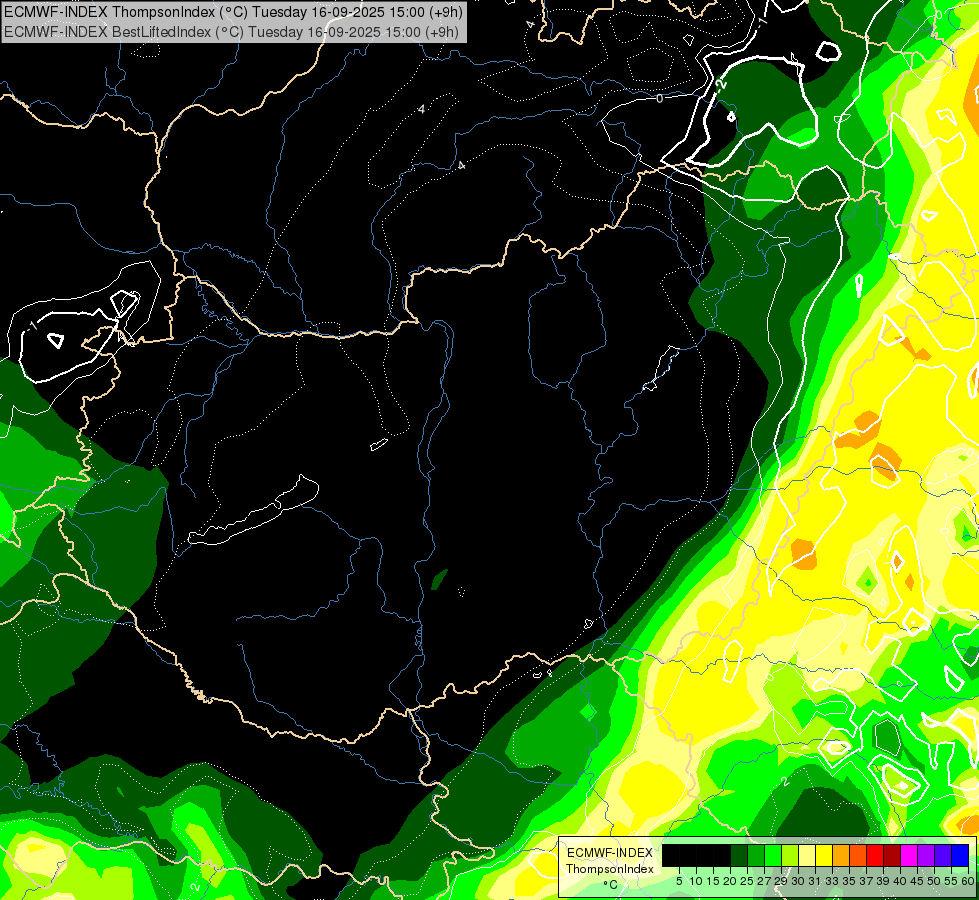The width and height of the screenshot is (979, 900).
Task: Click legend scale value 10
Action: (x=696, y=881)
